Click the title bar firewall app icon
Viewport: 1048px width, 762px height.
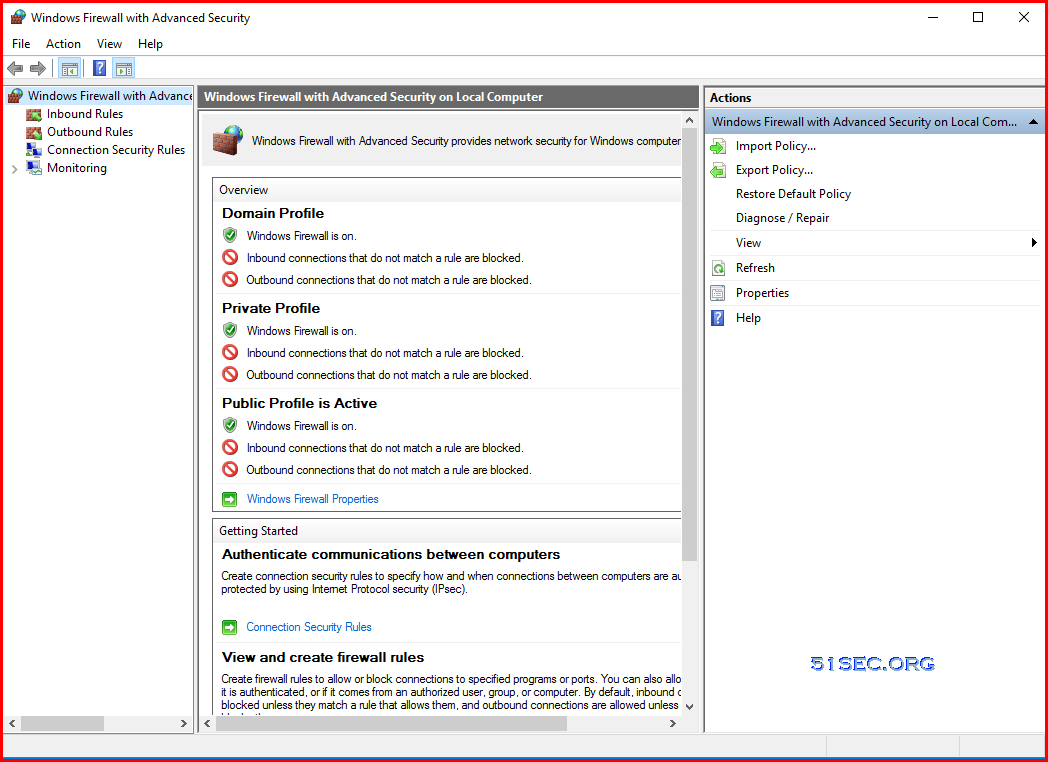pos(18,17)
